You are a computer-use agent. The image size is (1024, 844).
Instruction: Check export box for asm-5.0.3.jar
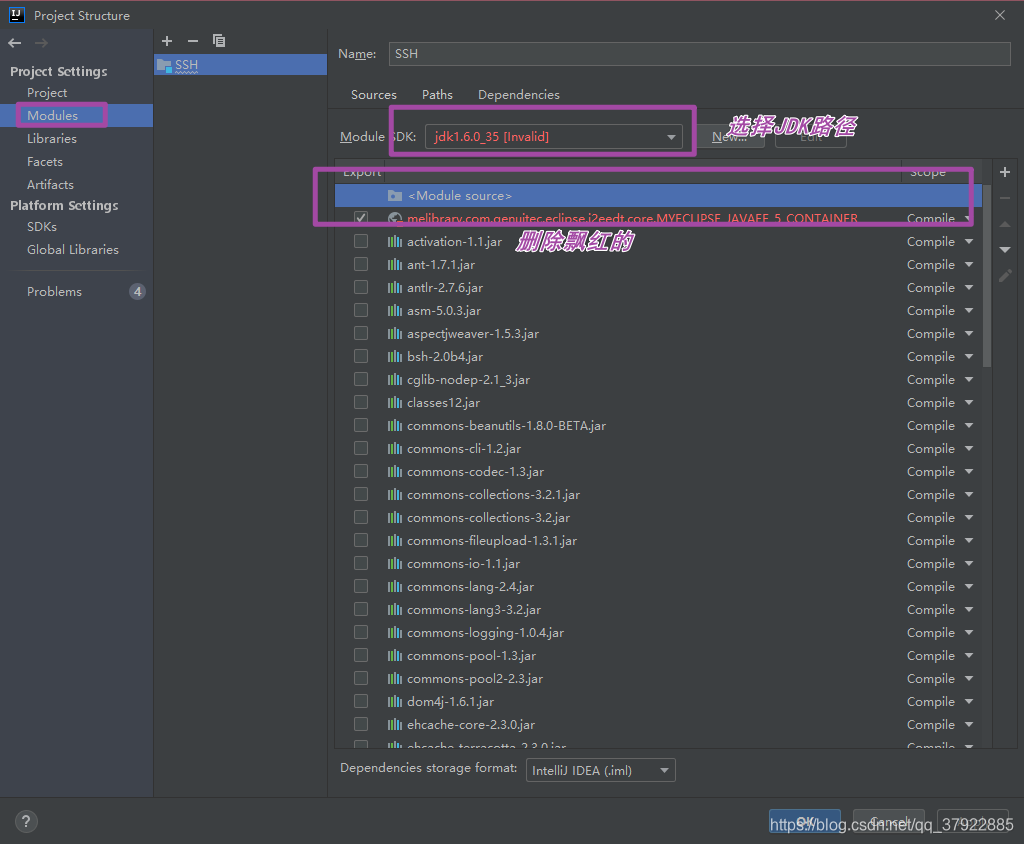[x=360, y=310]
